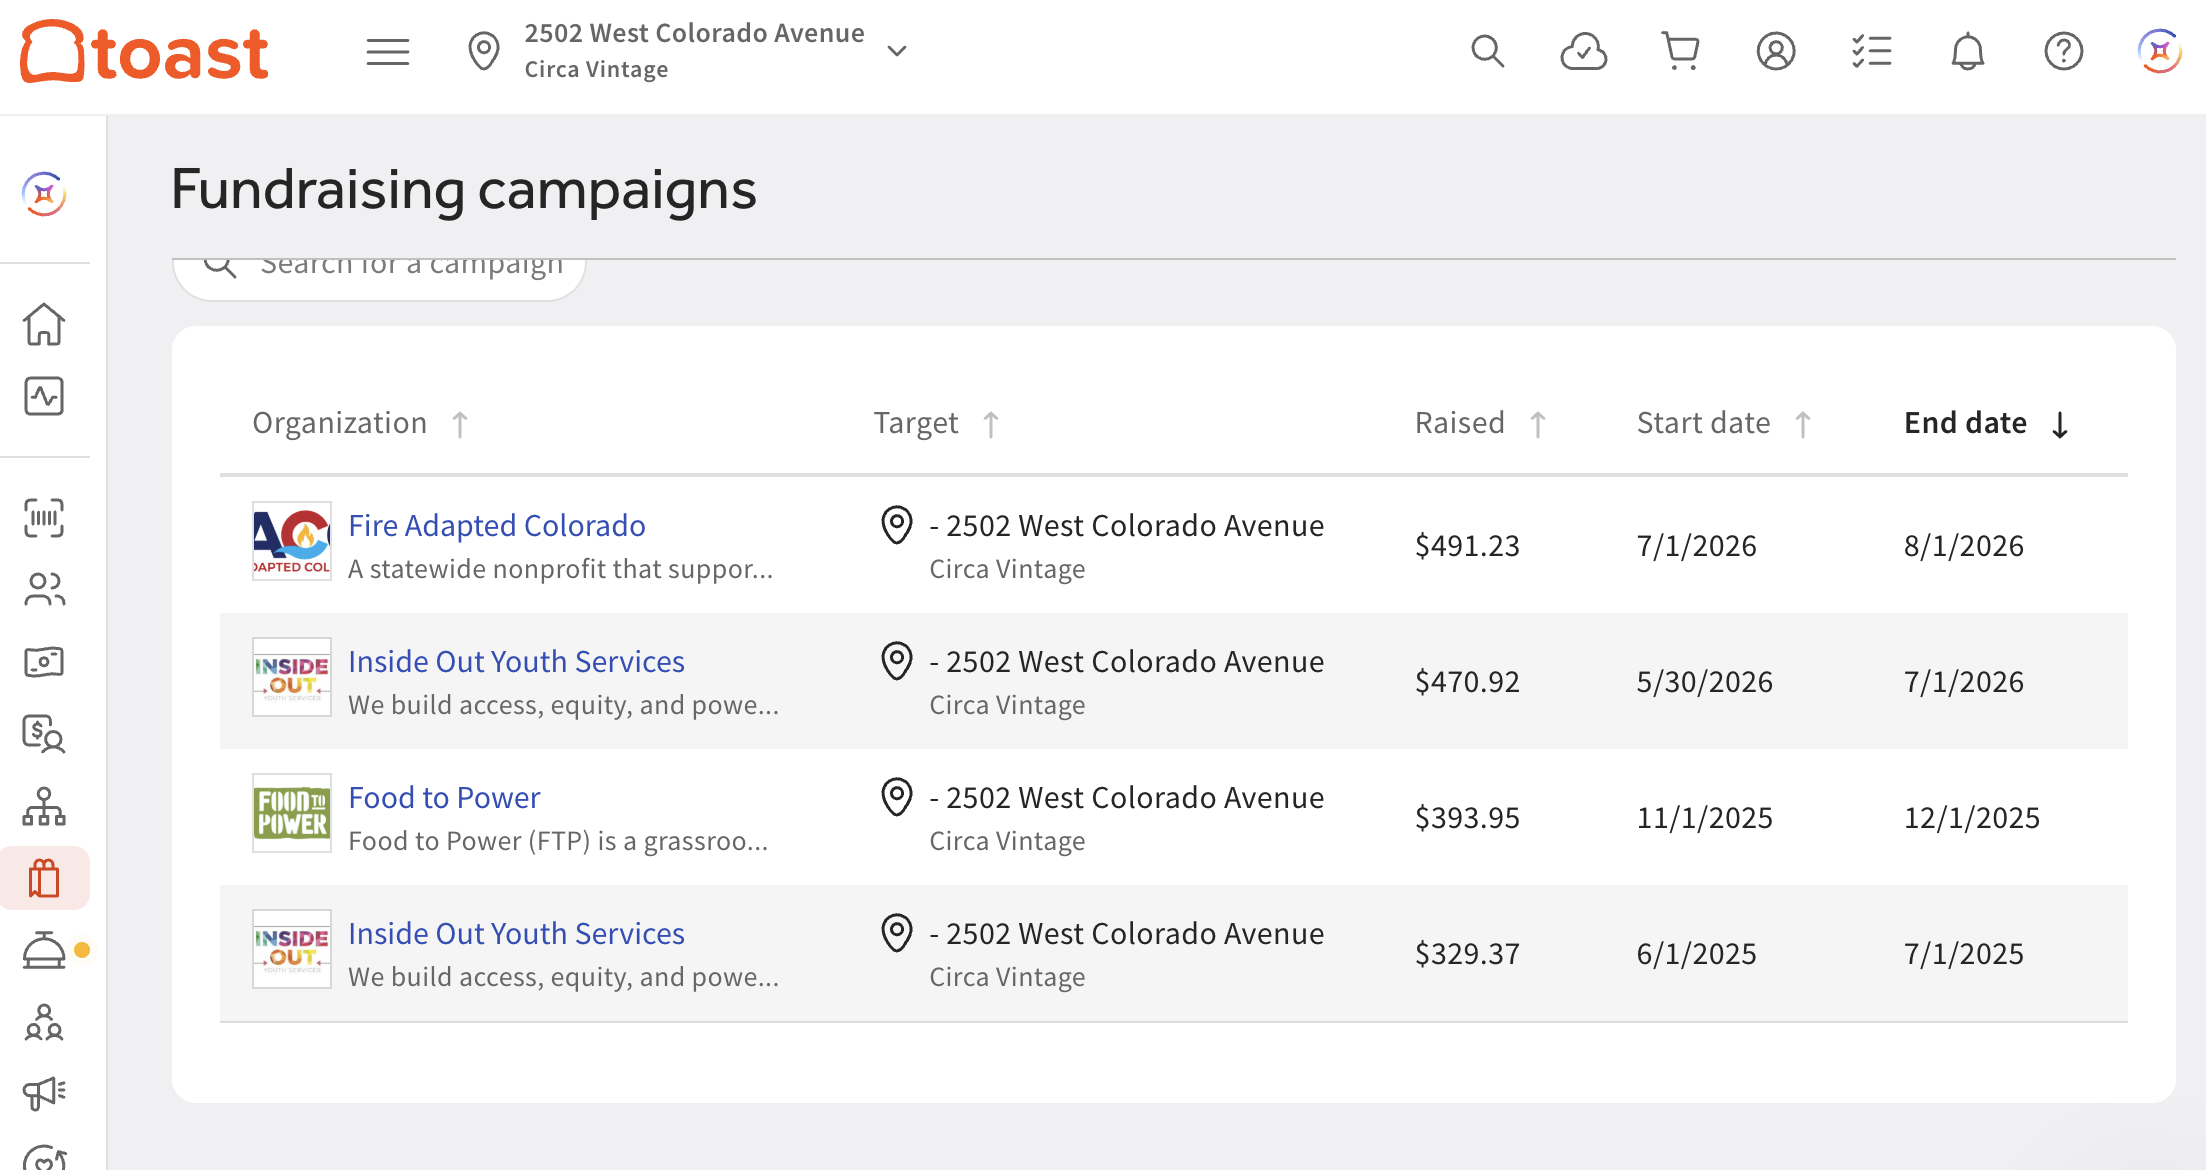Sort by Target column
This screenshot has height=1170, width=2206.
(936, 423)
